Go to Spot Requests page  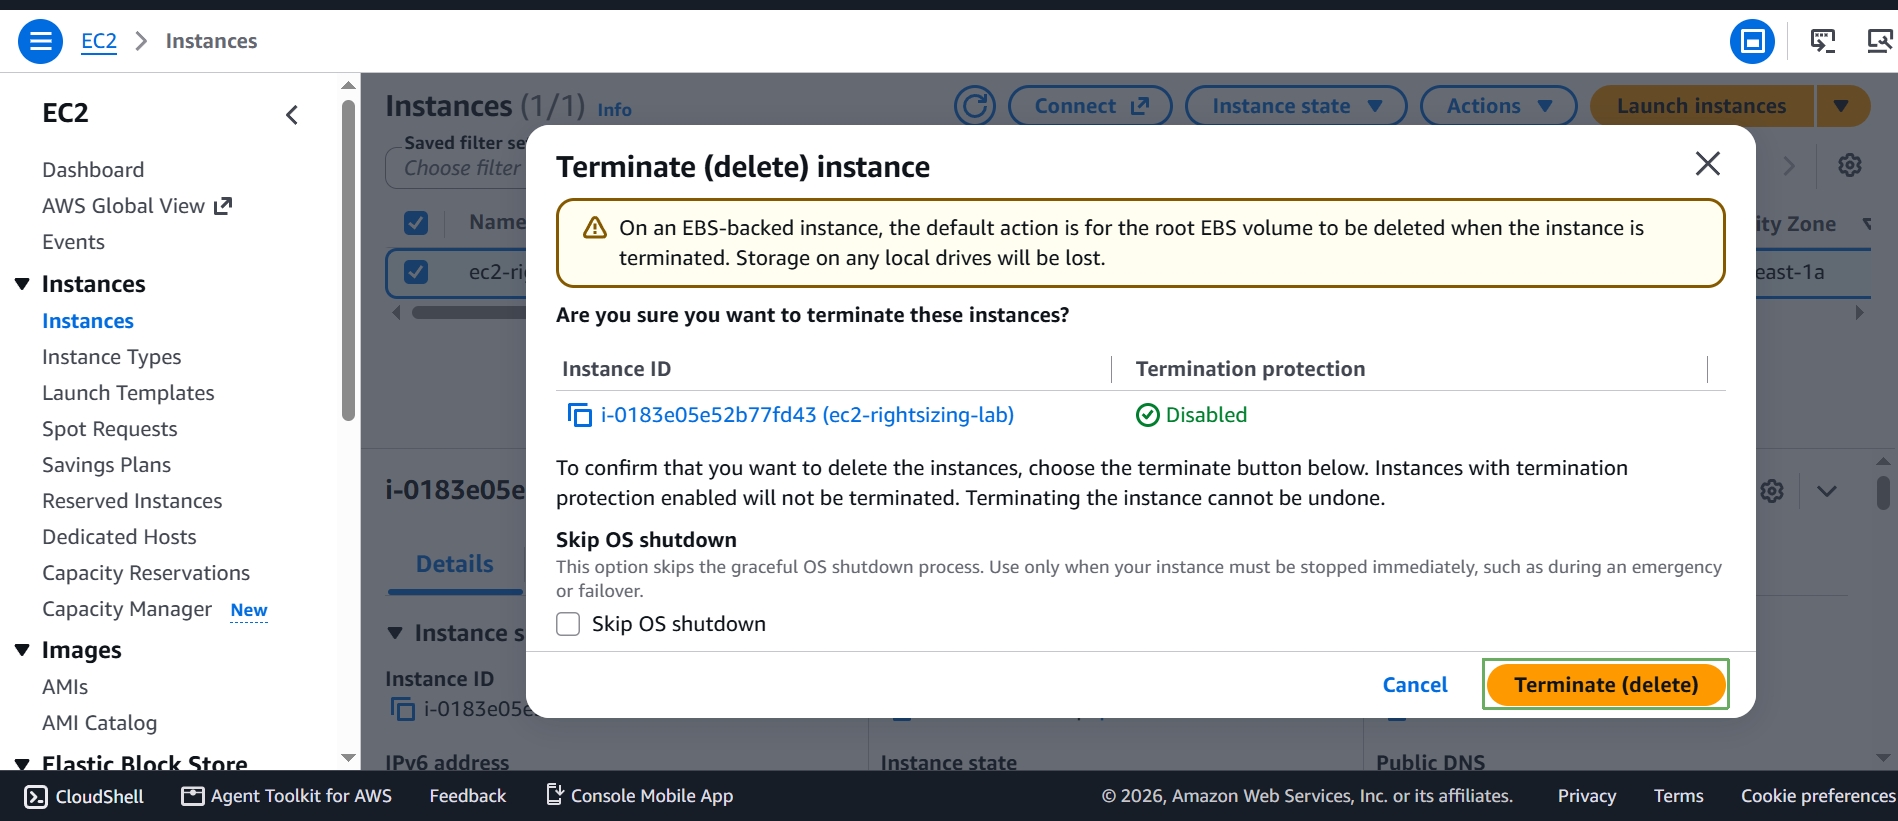click(110, 429)
